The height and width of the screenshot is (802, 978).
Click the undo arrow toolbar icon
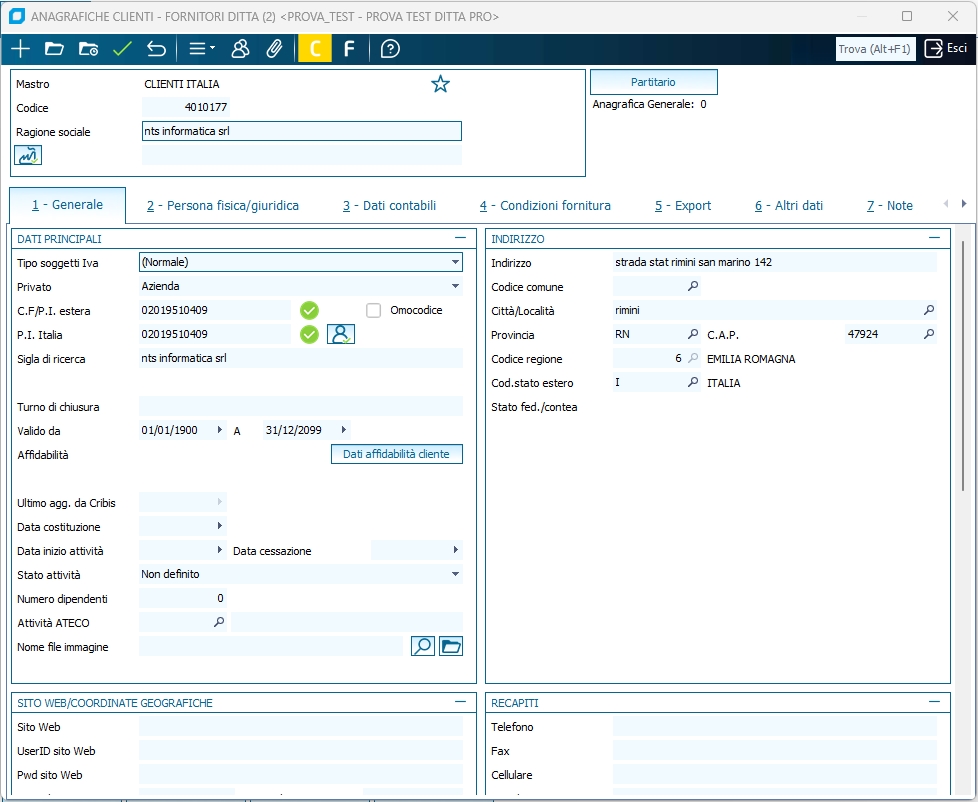pyautogui.click(x=156, y=49)
